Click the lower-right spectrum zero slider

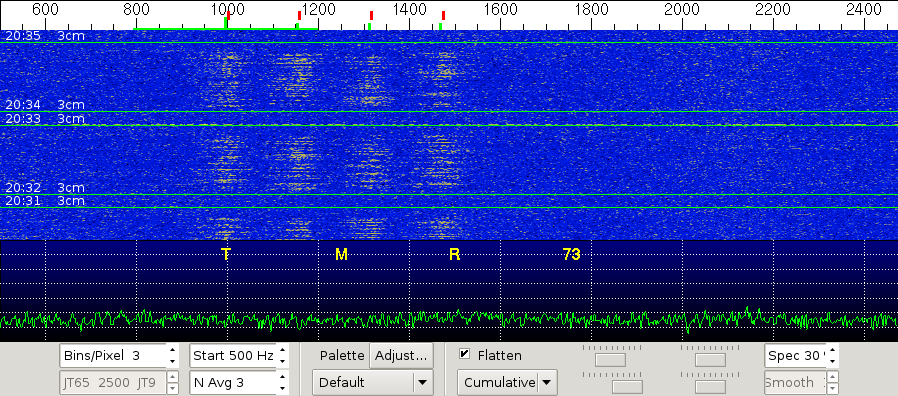click(710, 387)
